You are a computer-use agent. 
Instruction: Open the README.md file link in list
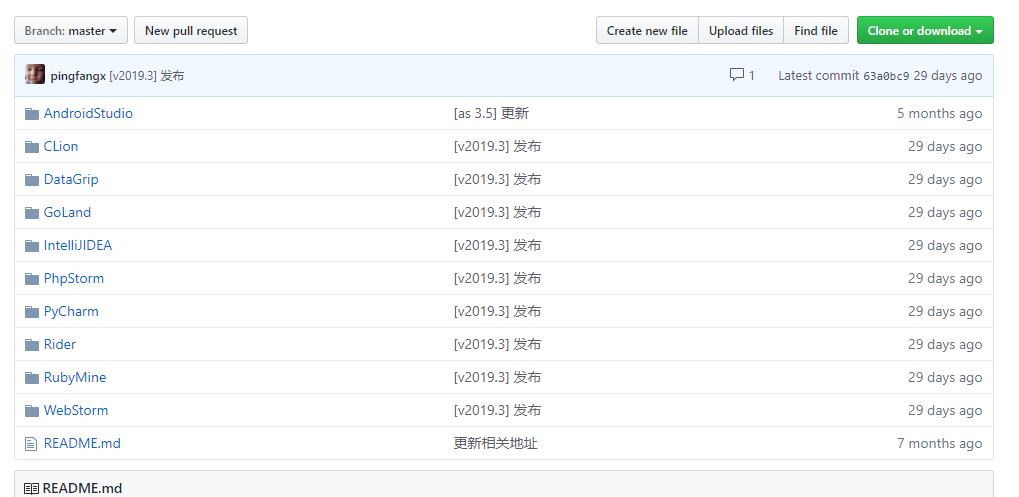click(83, 444)
